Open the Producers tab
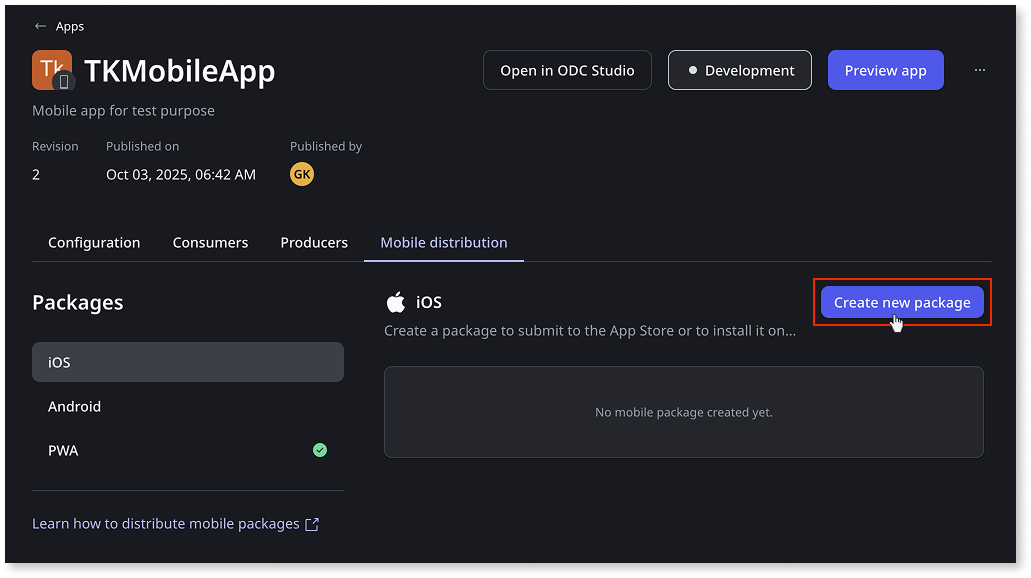 pyautogui.click(x=314, y=242)
